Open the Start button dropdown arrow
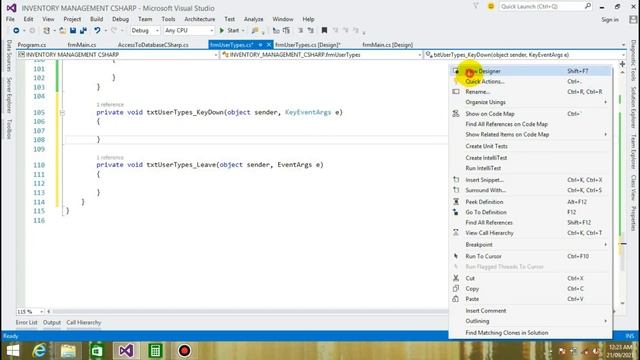 243,31
